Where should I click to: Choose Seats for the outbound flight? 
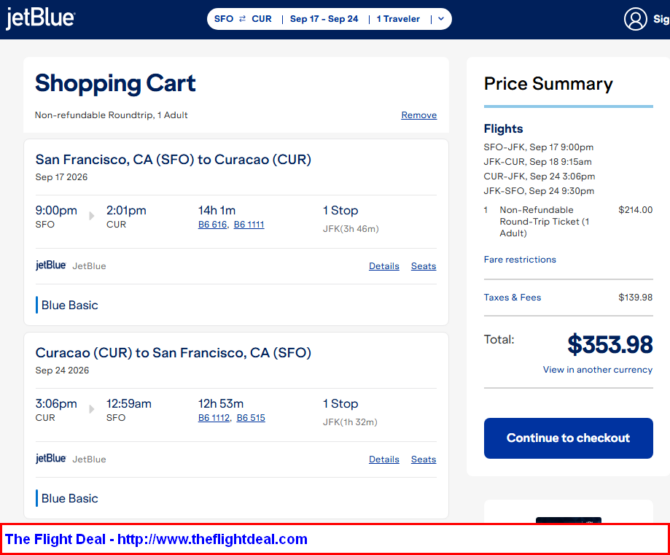(423, 266)
